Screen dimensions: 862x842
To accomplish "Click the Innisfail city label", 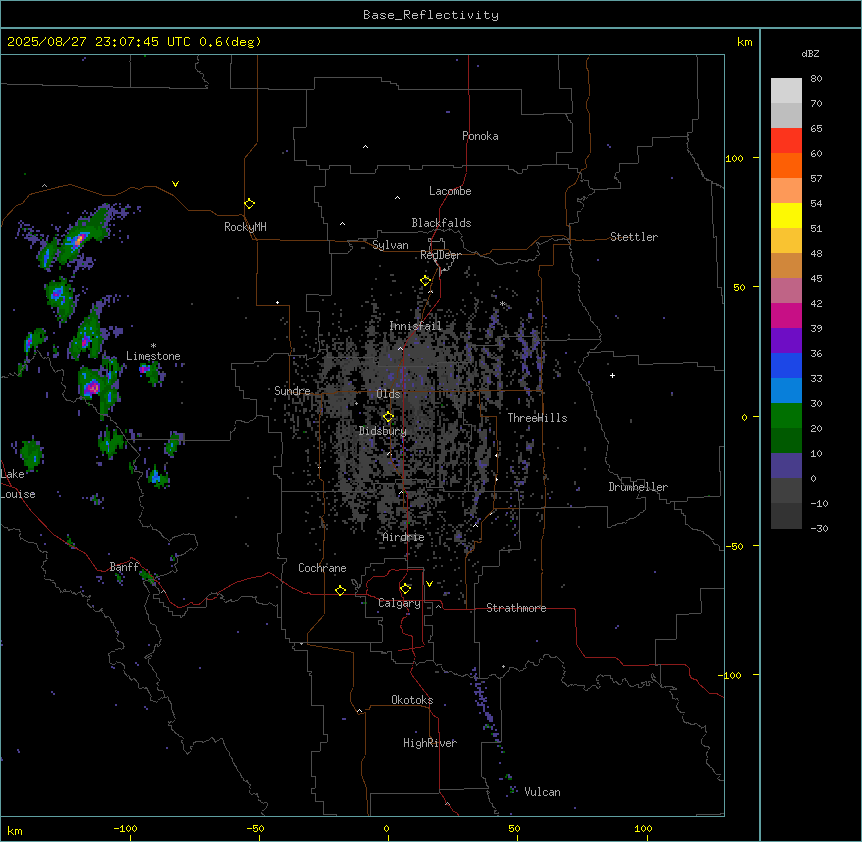I will (x=416, y=326).
